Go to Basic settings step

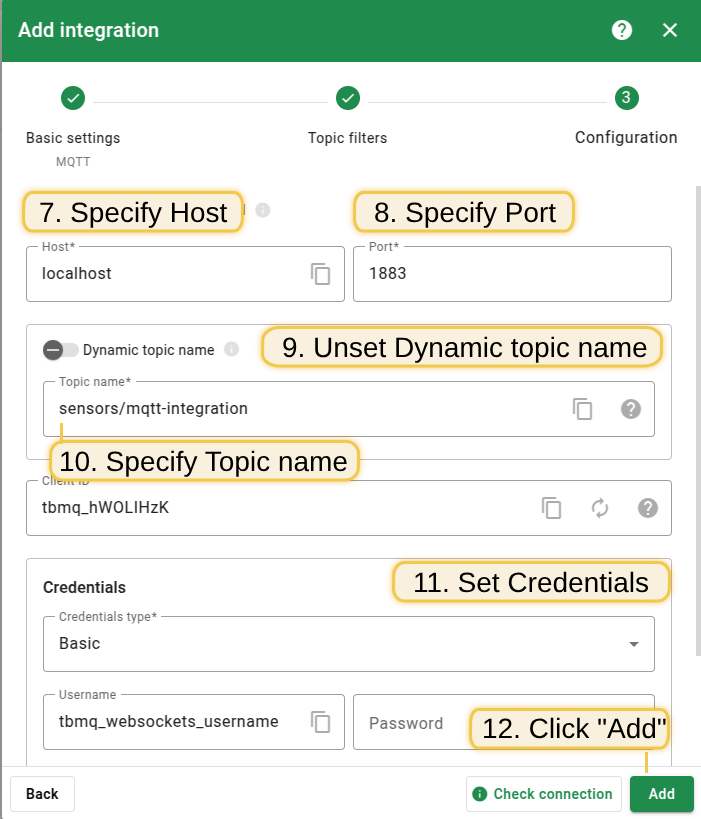(73, 98)
